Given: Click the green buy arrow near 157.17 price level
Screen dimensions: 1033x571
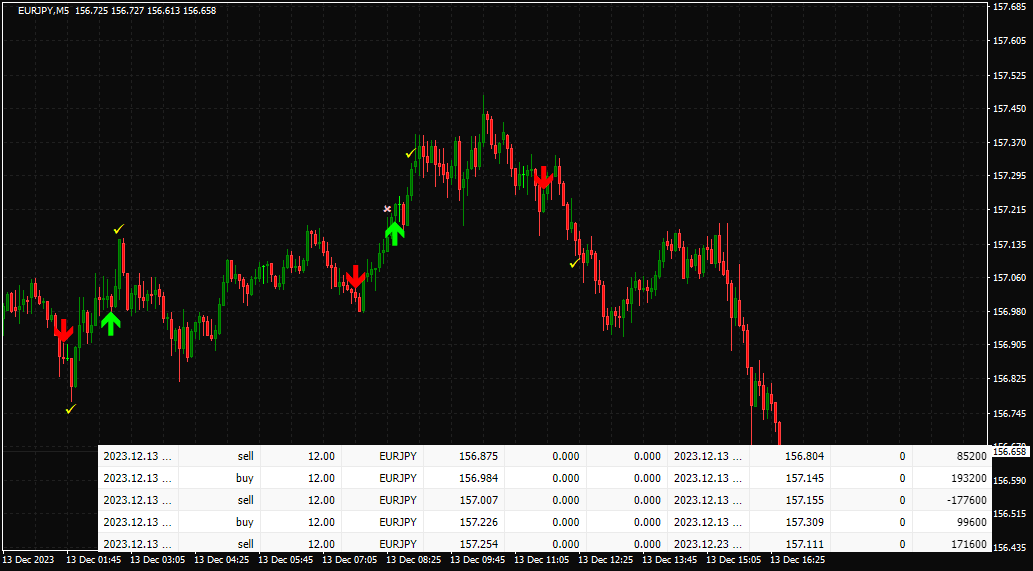Looking at the screenshot, I should point(394,233).
